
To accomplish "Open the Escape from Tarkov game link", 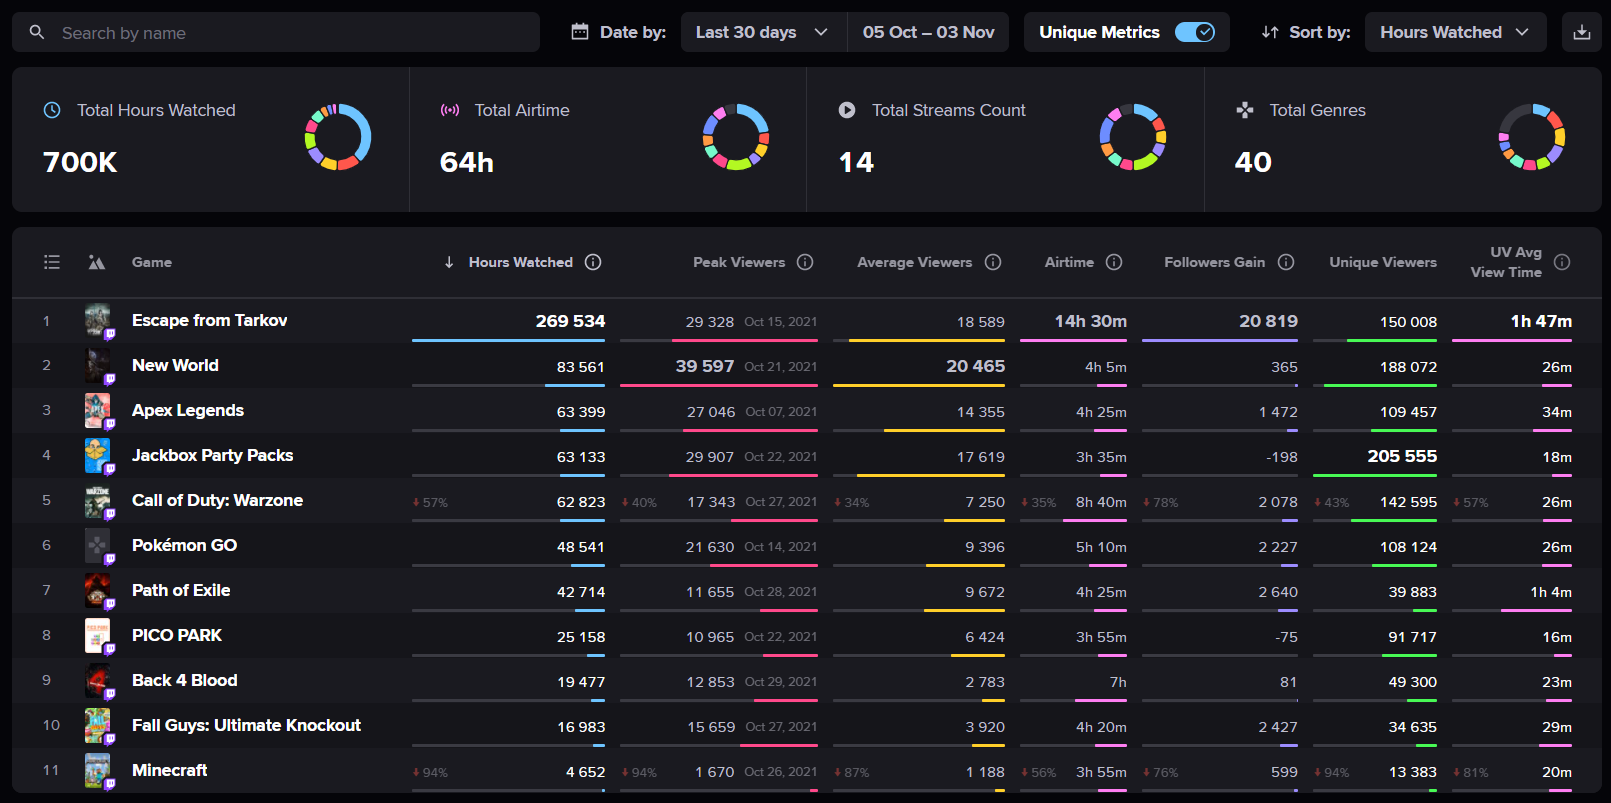I will pos(209,320).
